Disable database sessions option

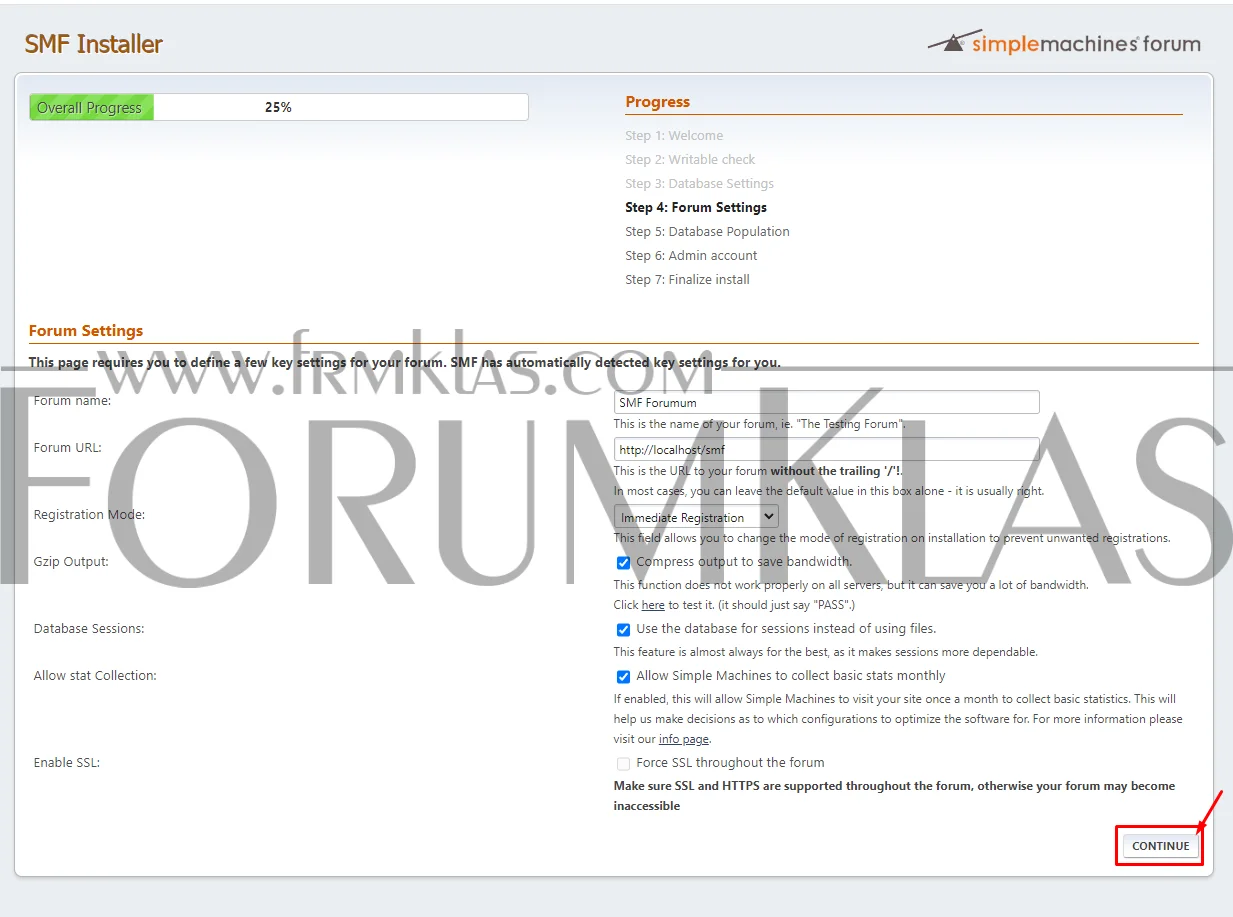tap(623, 629)
